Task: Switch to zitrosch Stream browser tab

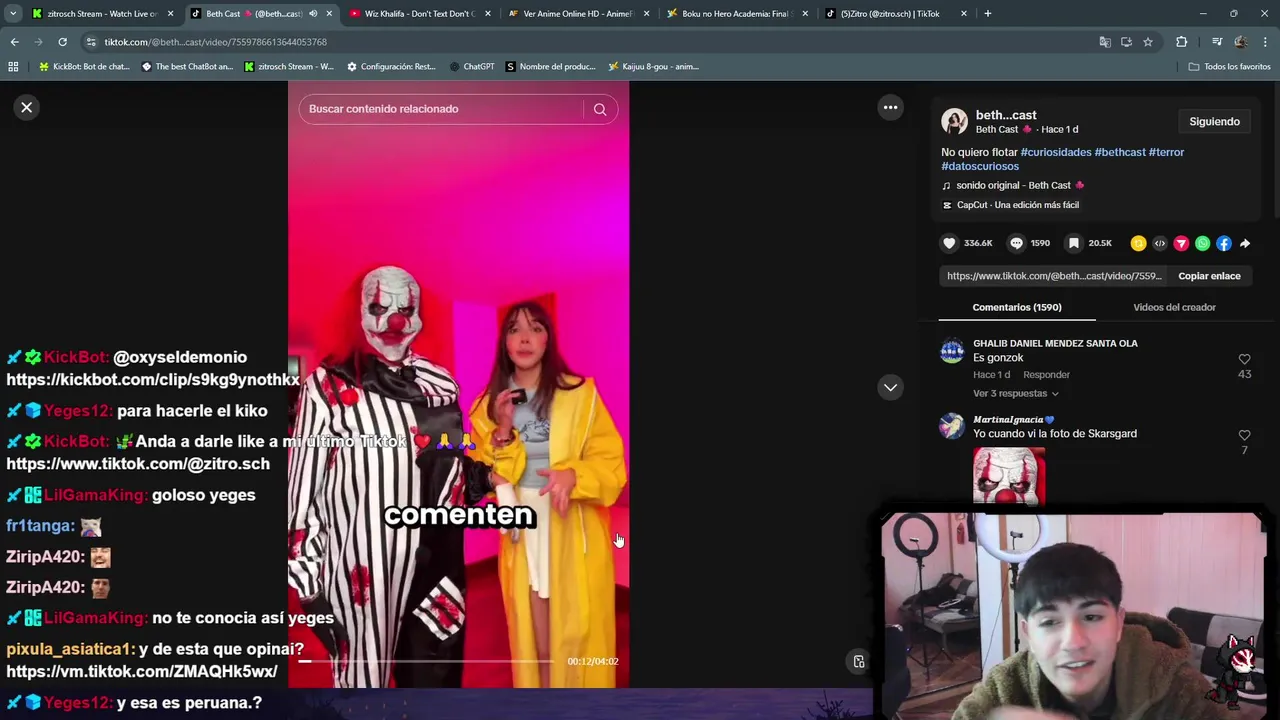Action: pyautogui.click(x=102, y=14)
